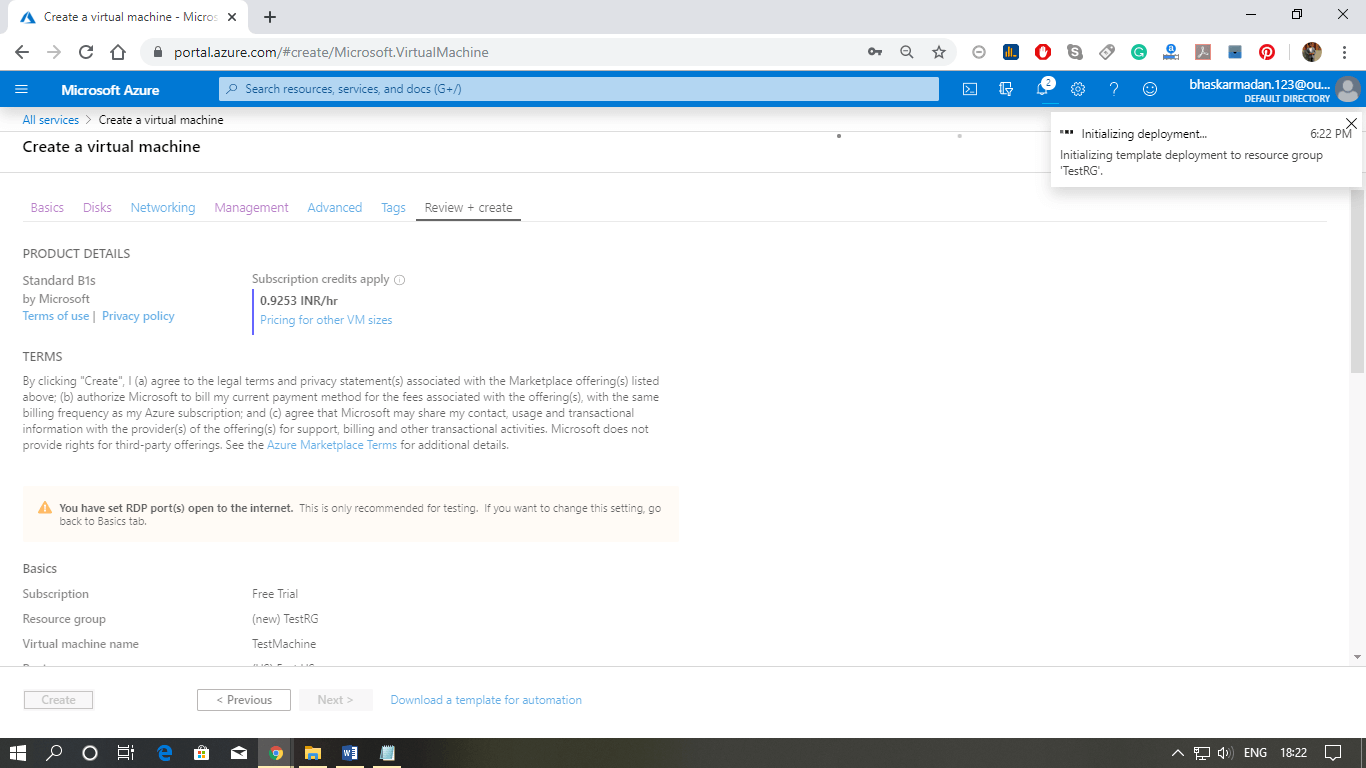Image resolution: width=1366 pixels, height=768 pixels.
Task: Open the portal hamburger menu
Action: tap(21, 89)
